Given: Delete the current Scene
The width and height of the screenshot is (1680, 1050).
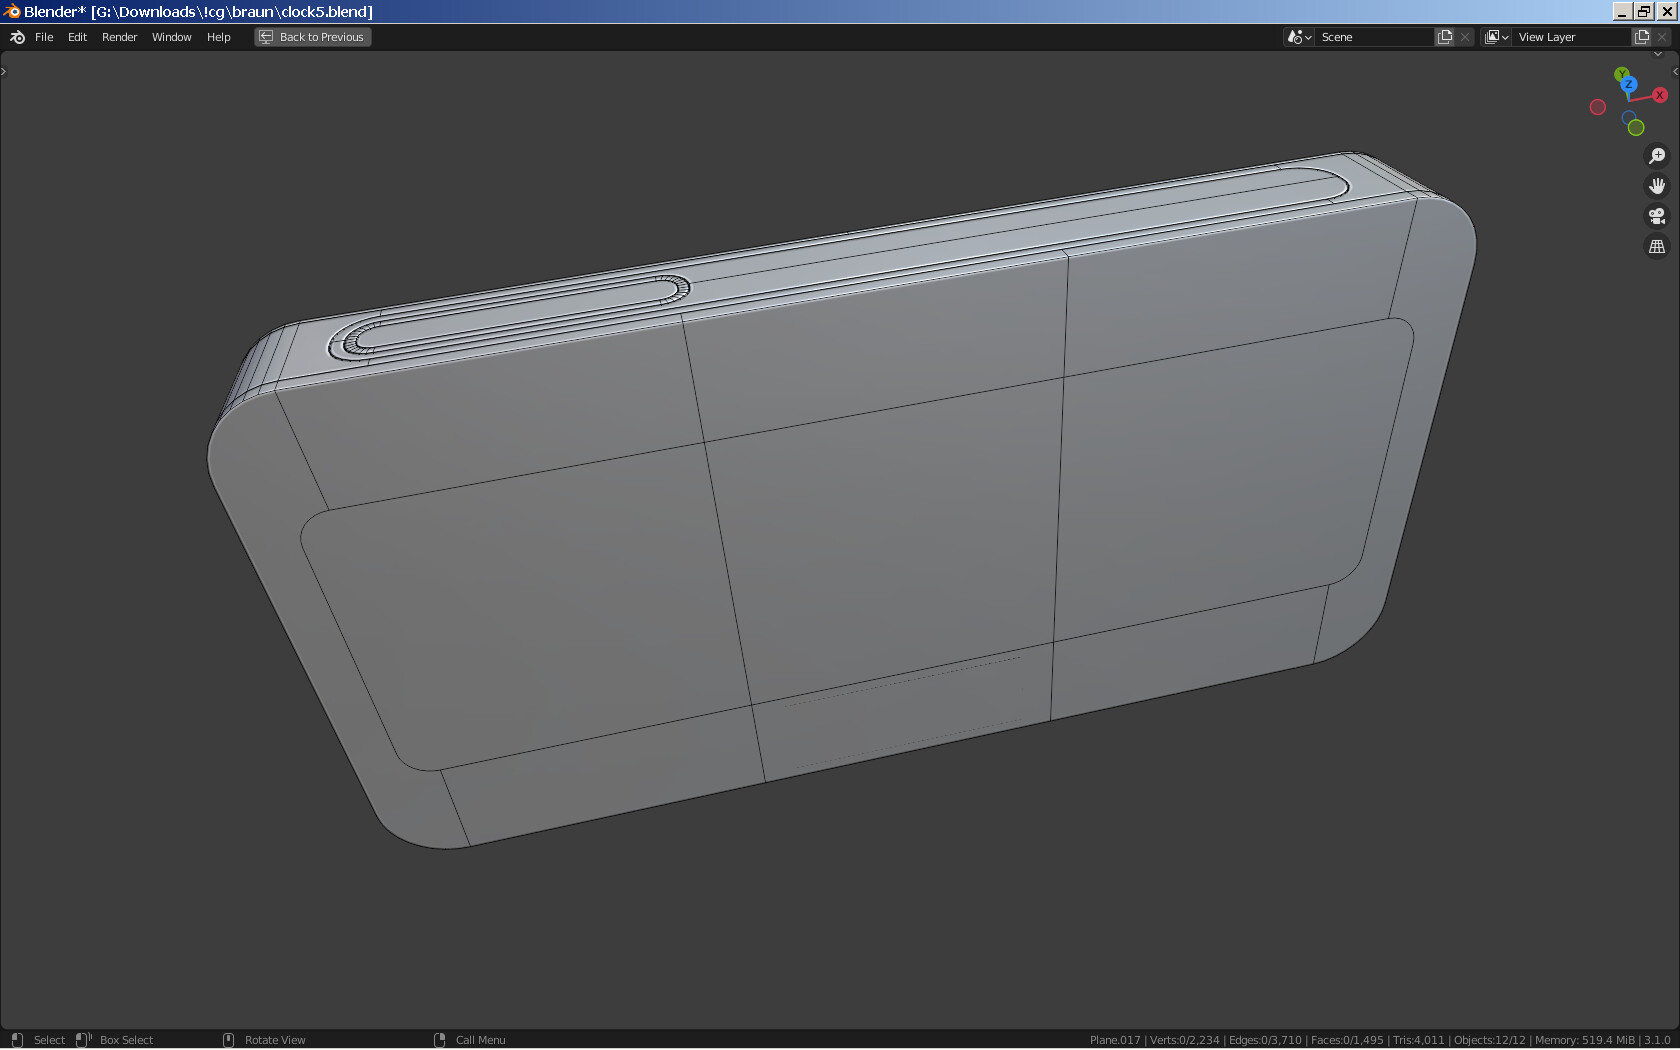Looking at the screenshot, I should [1465, 37].
